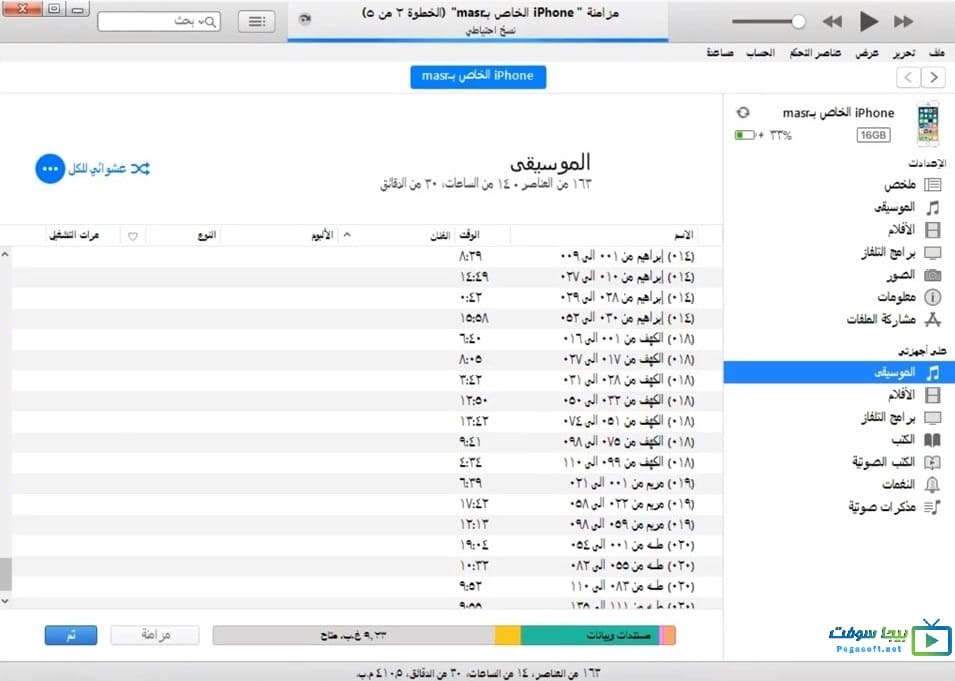Go back with the left navigation arrow
The image size is (955, 681).
(x=908, y=77)
